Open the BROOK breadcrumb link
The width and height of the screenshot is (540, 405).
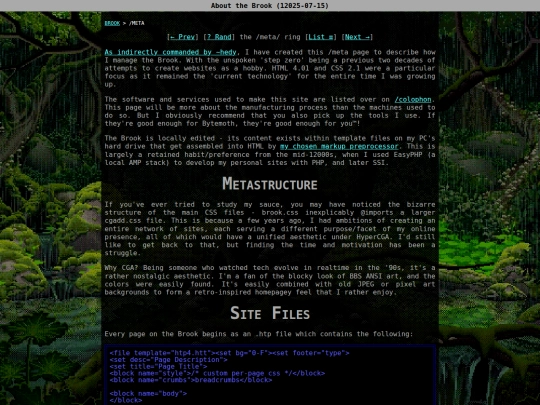click(x=112, y=23)
